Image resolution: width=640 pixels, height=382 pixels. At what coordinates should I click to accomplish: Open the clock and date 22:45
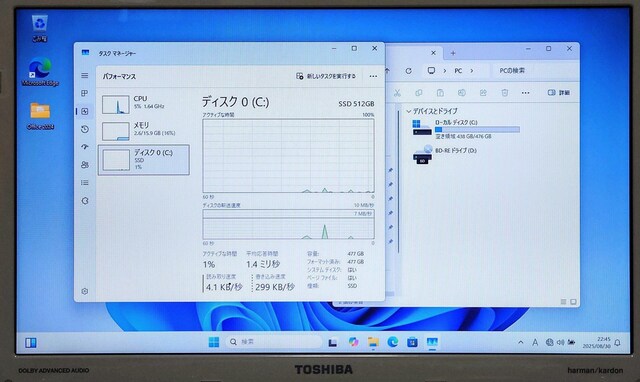pos(597,342)
